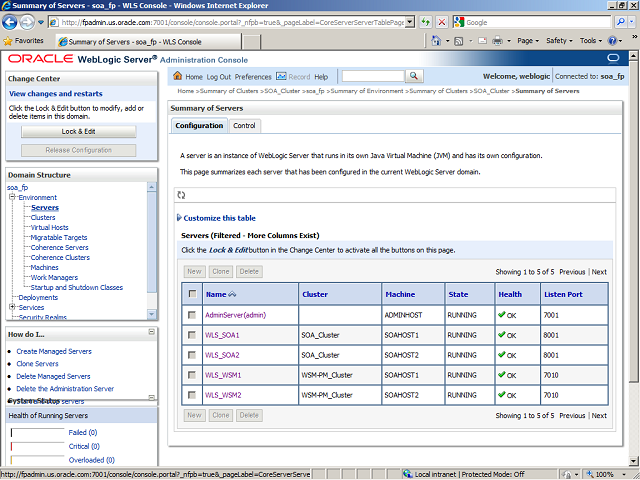This screenshot has width=640, height=480.
Task: Toggle the select-all checkbox in table header
Action: point(191,294)
